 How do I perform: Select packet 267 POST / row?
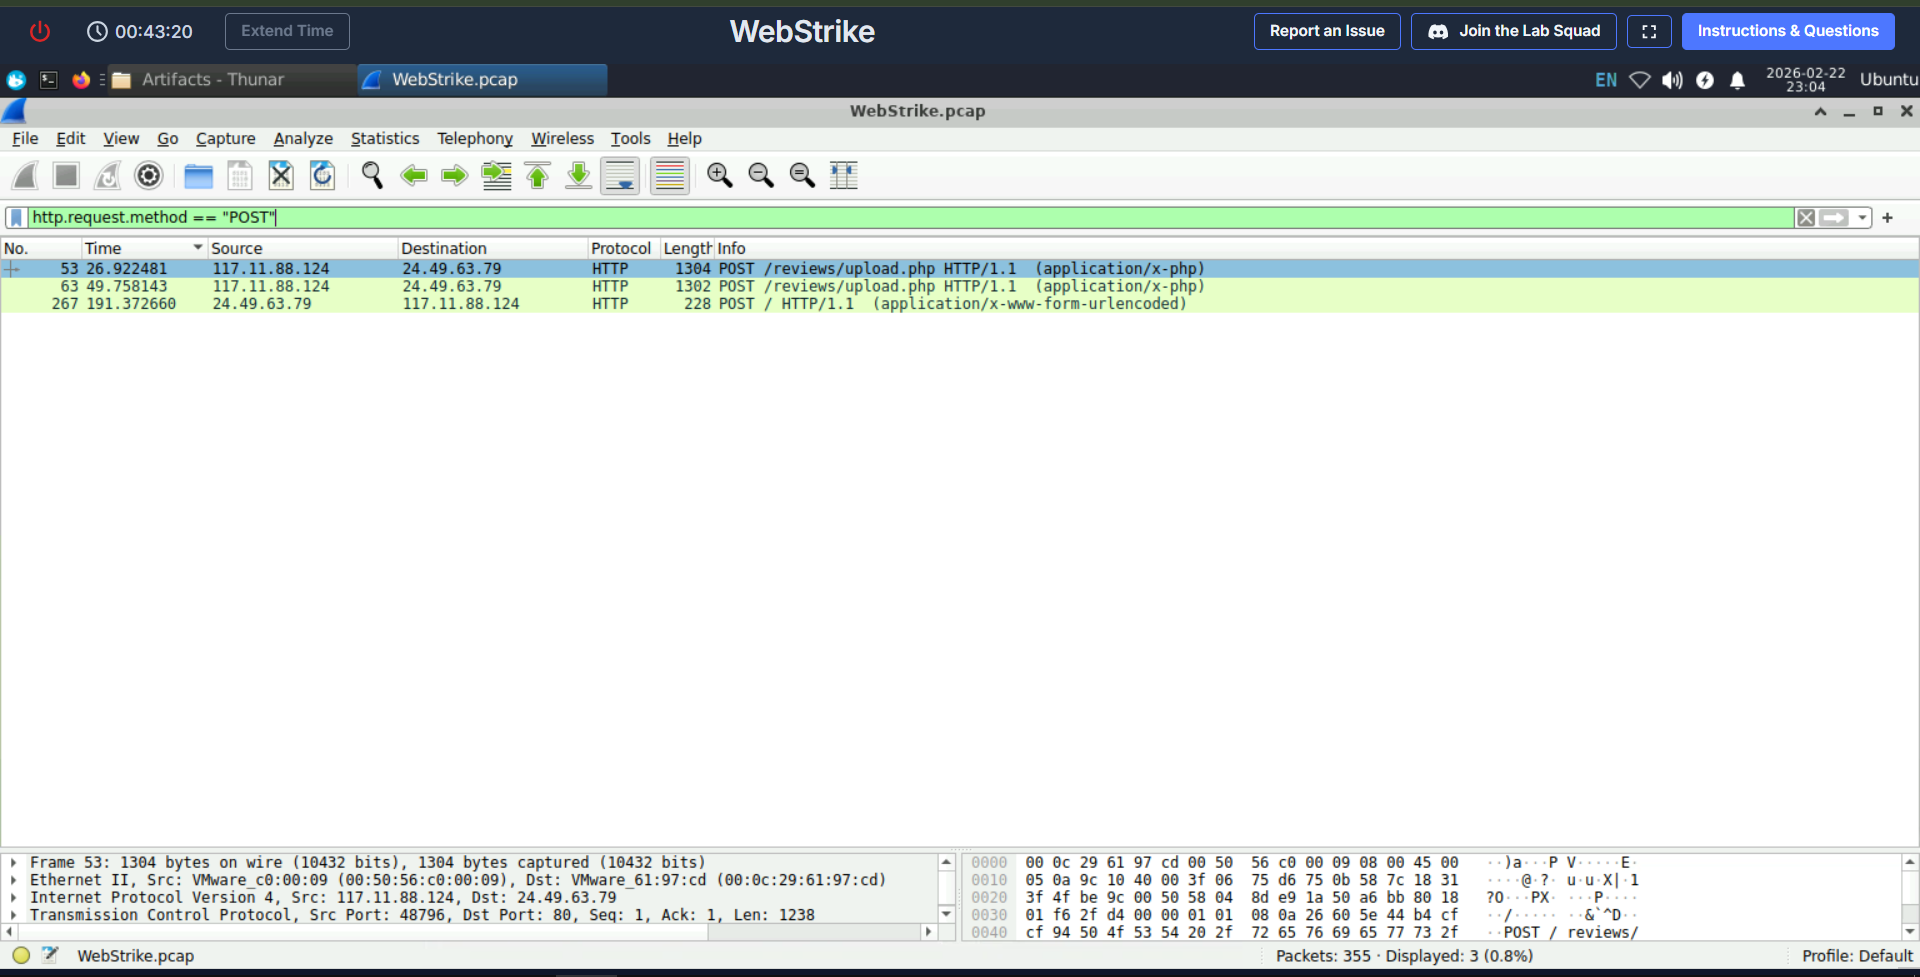[x=960, y=304]
